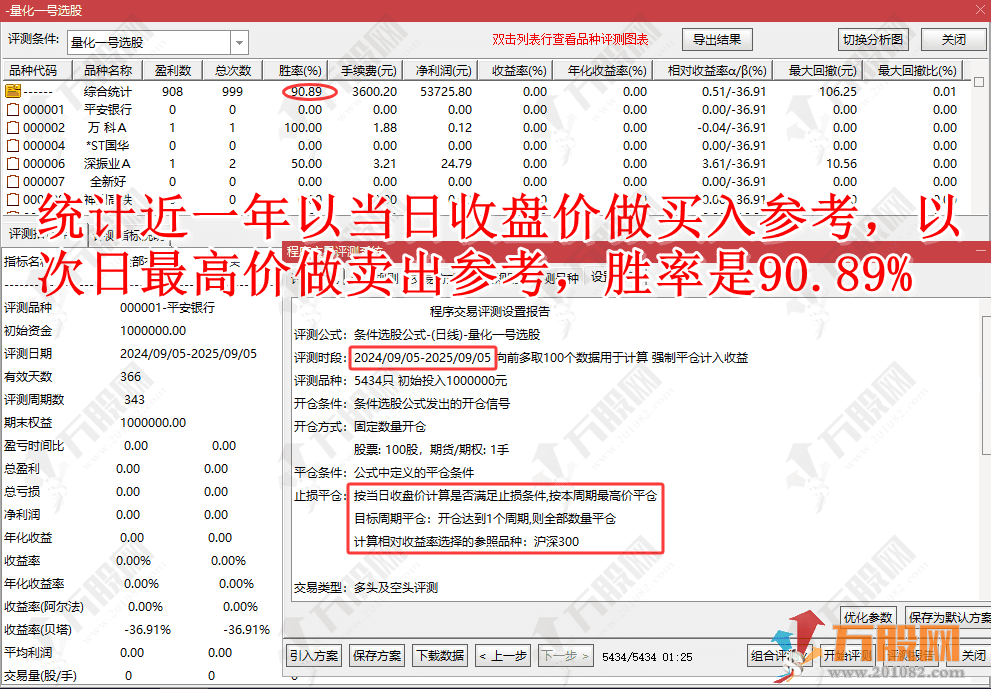Click the 评测时段 date range 2024/09/05-2025/09/05

pyautogui.click(x=422, y=358)
